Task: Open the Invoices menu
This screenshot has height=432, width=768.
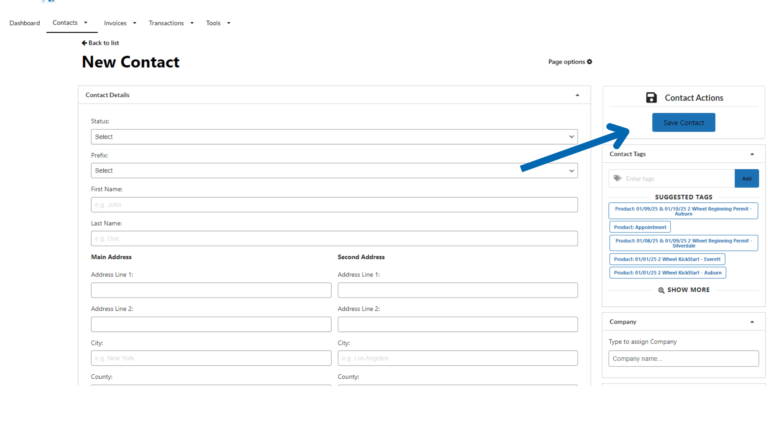Action: 119,22
